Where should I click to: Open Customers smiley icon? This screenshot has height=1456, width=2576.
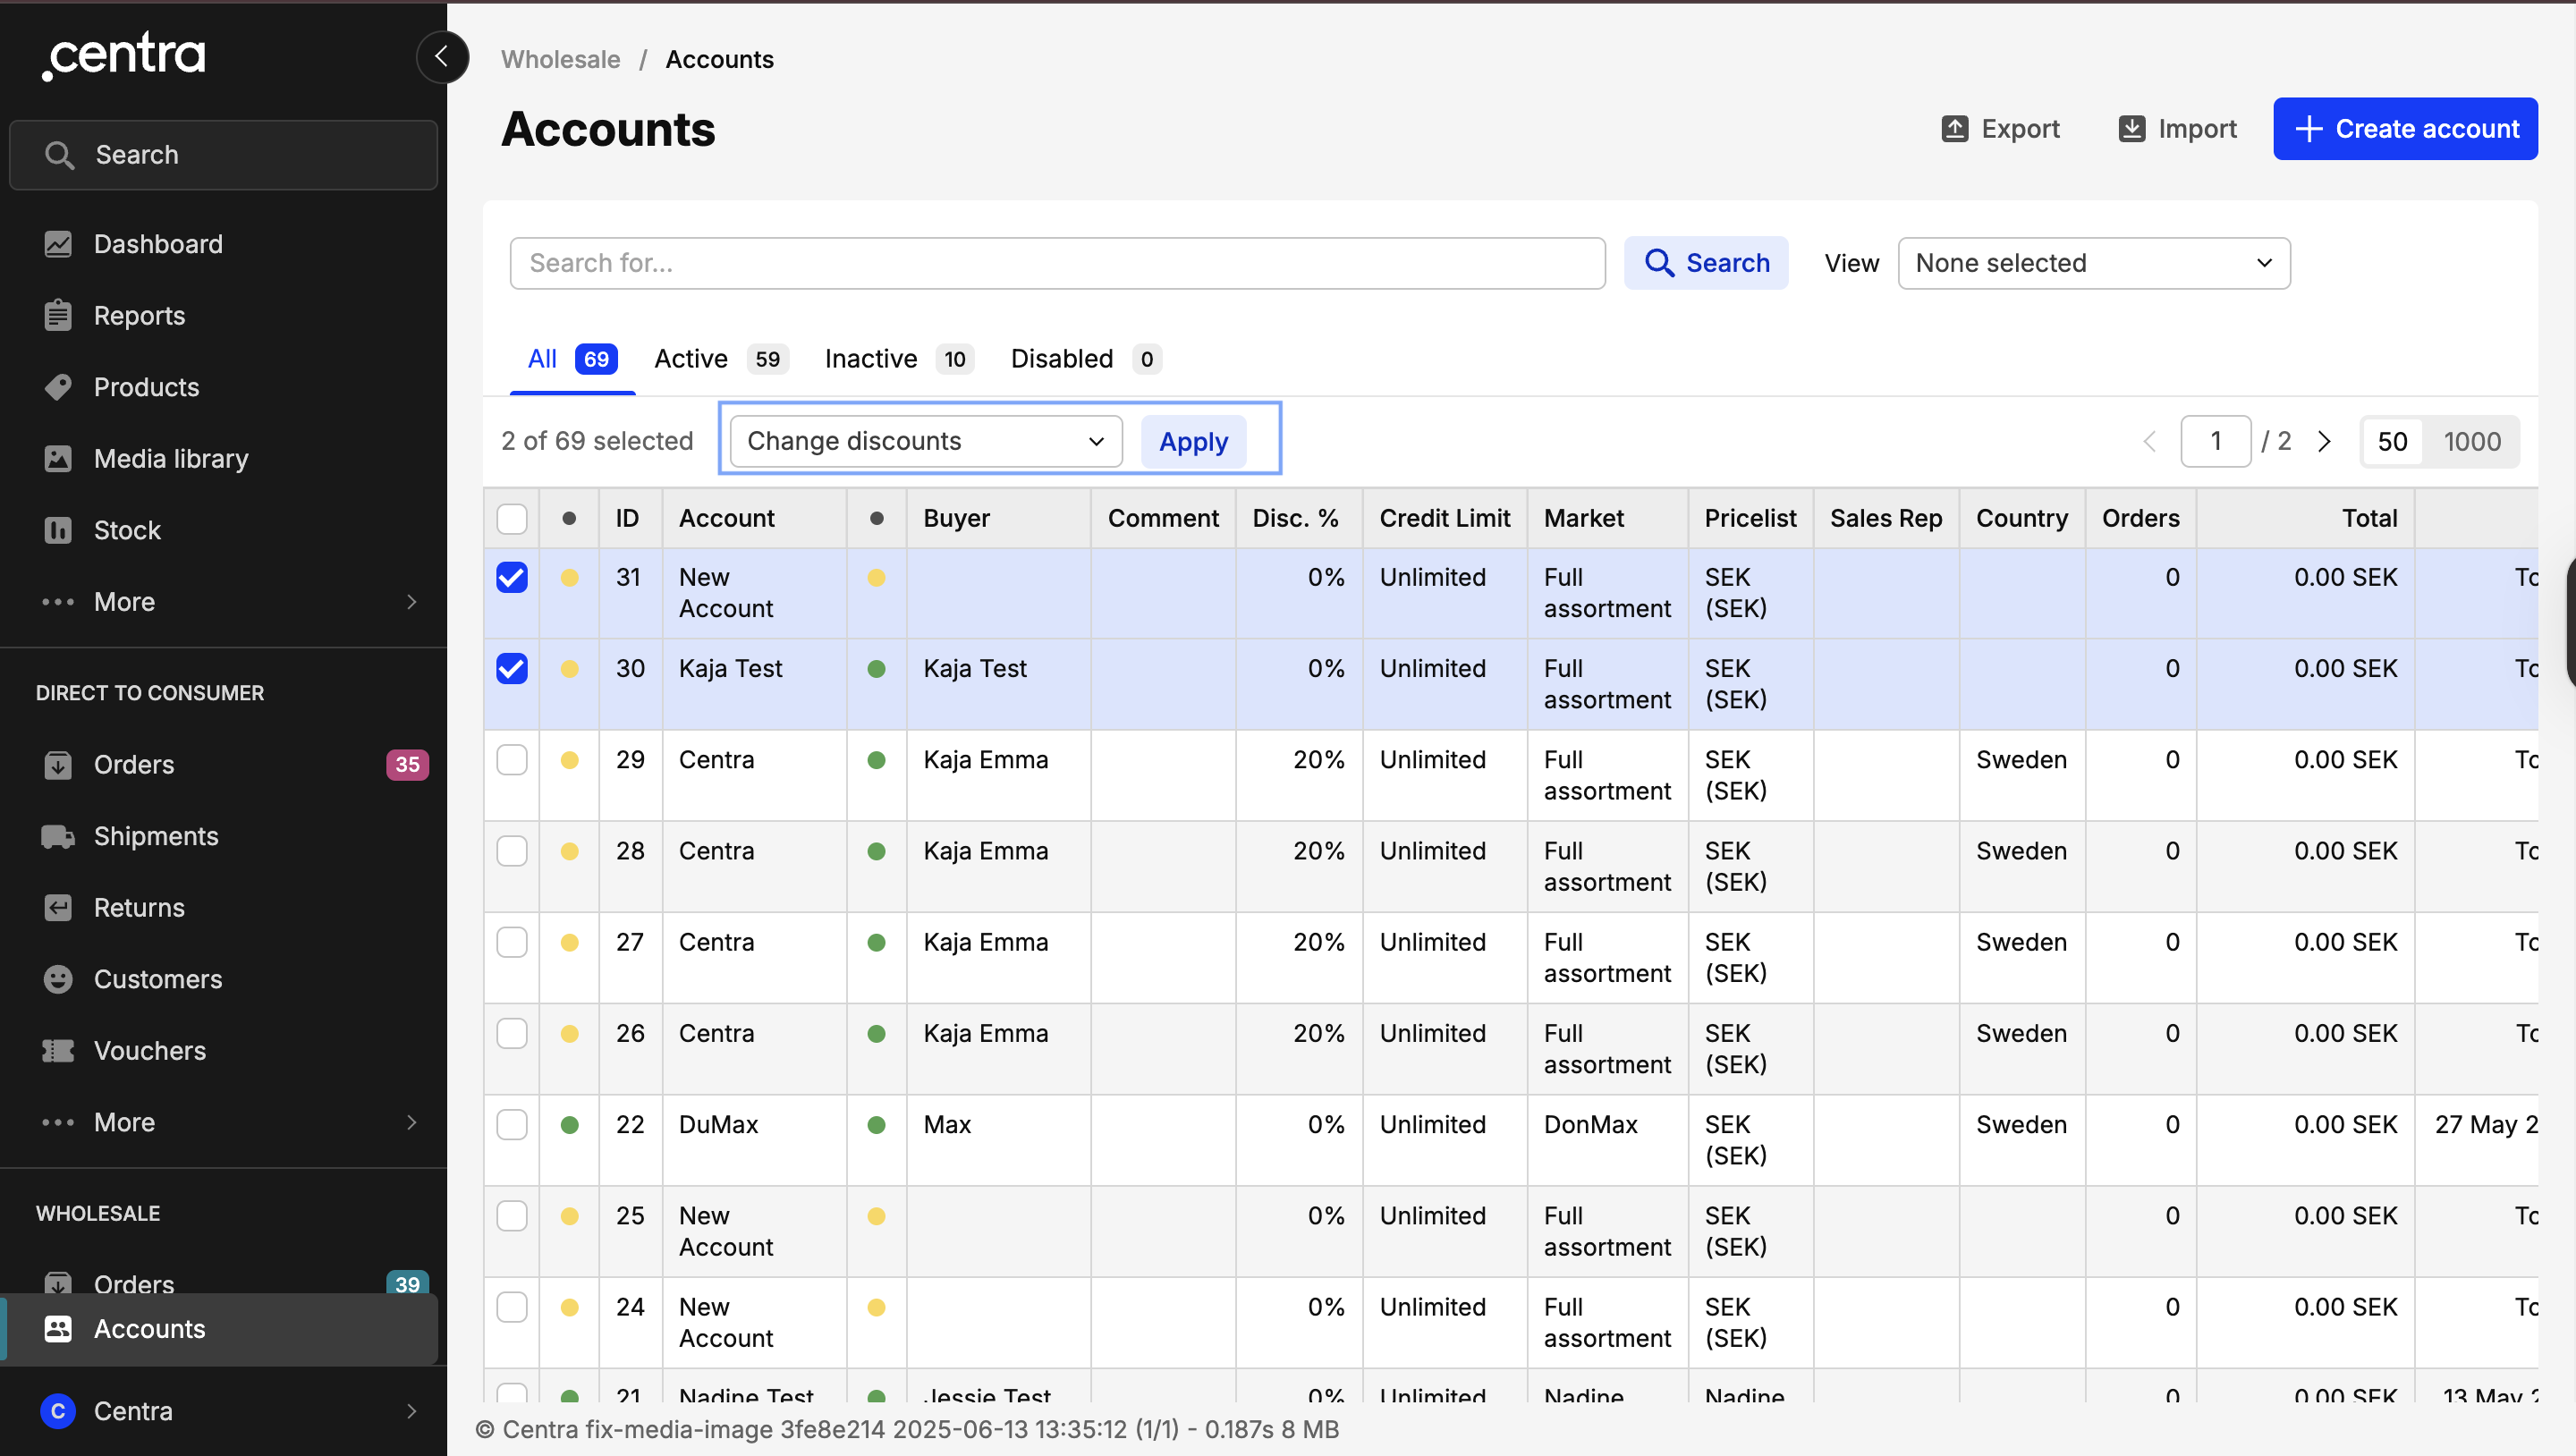point(58,979)
